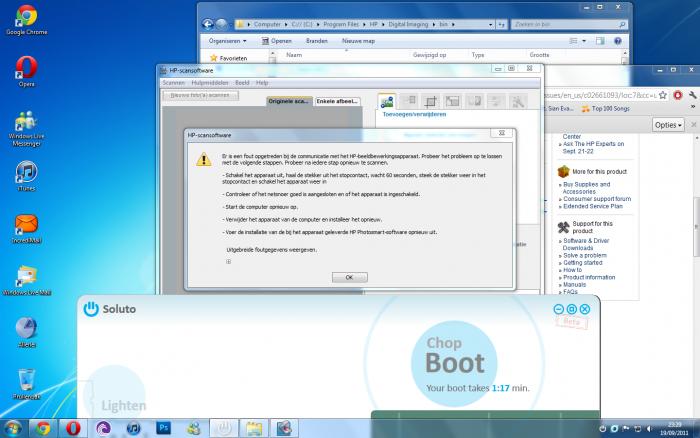Select Favorieten in Explorer navigation pane
700x438 pixels.
pyautogui.click(x=229, y=58)
